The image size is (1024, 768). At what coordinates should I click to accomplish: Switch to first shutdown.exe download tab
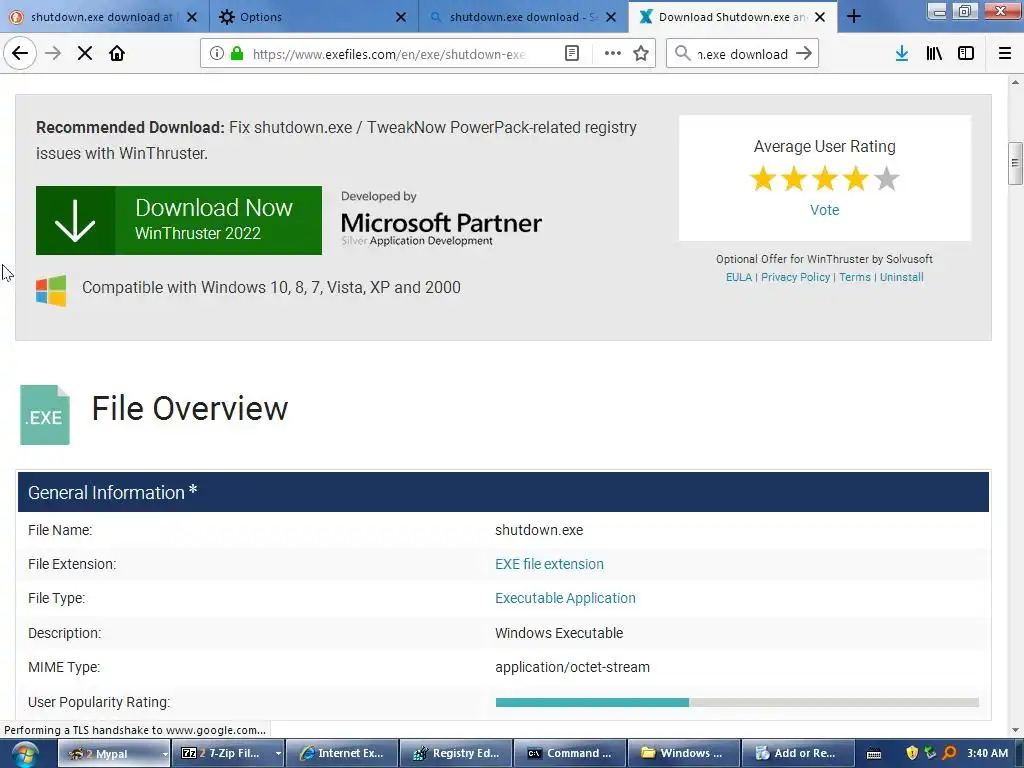104,17
